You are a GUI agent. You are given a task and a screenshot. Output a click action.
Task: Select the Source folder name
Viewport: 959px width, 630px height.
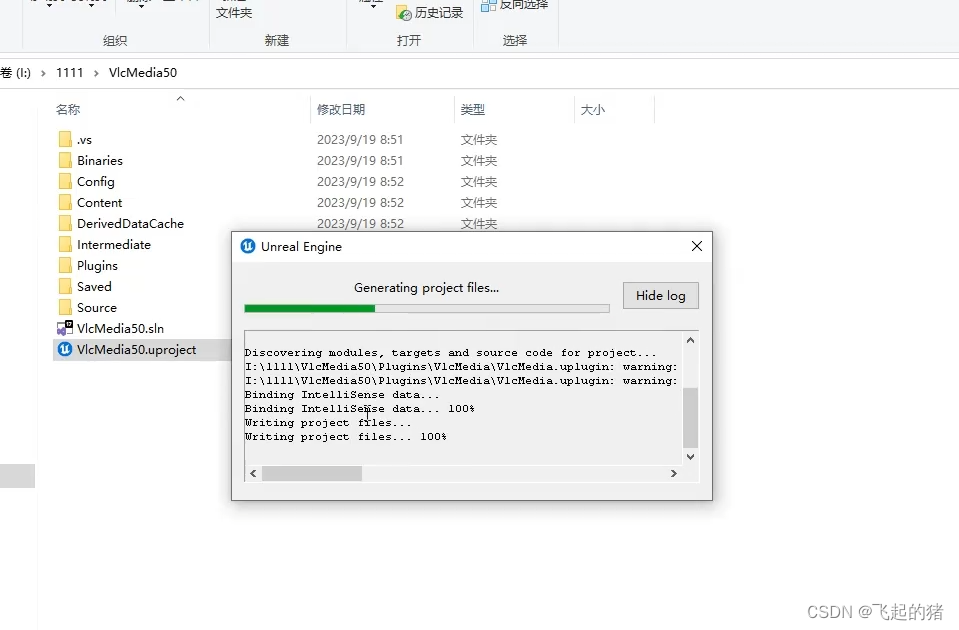pyautogui.click(x=97, y=308)
